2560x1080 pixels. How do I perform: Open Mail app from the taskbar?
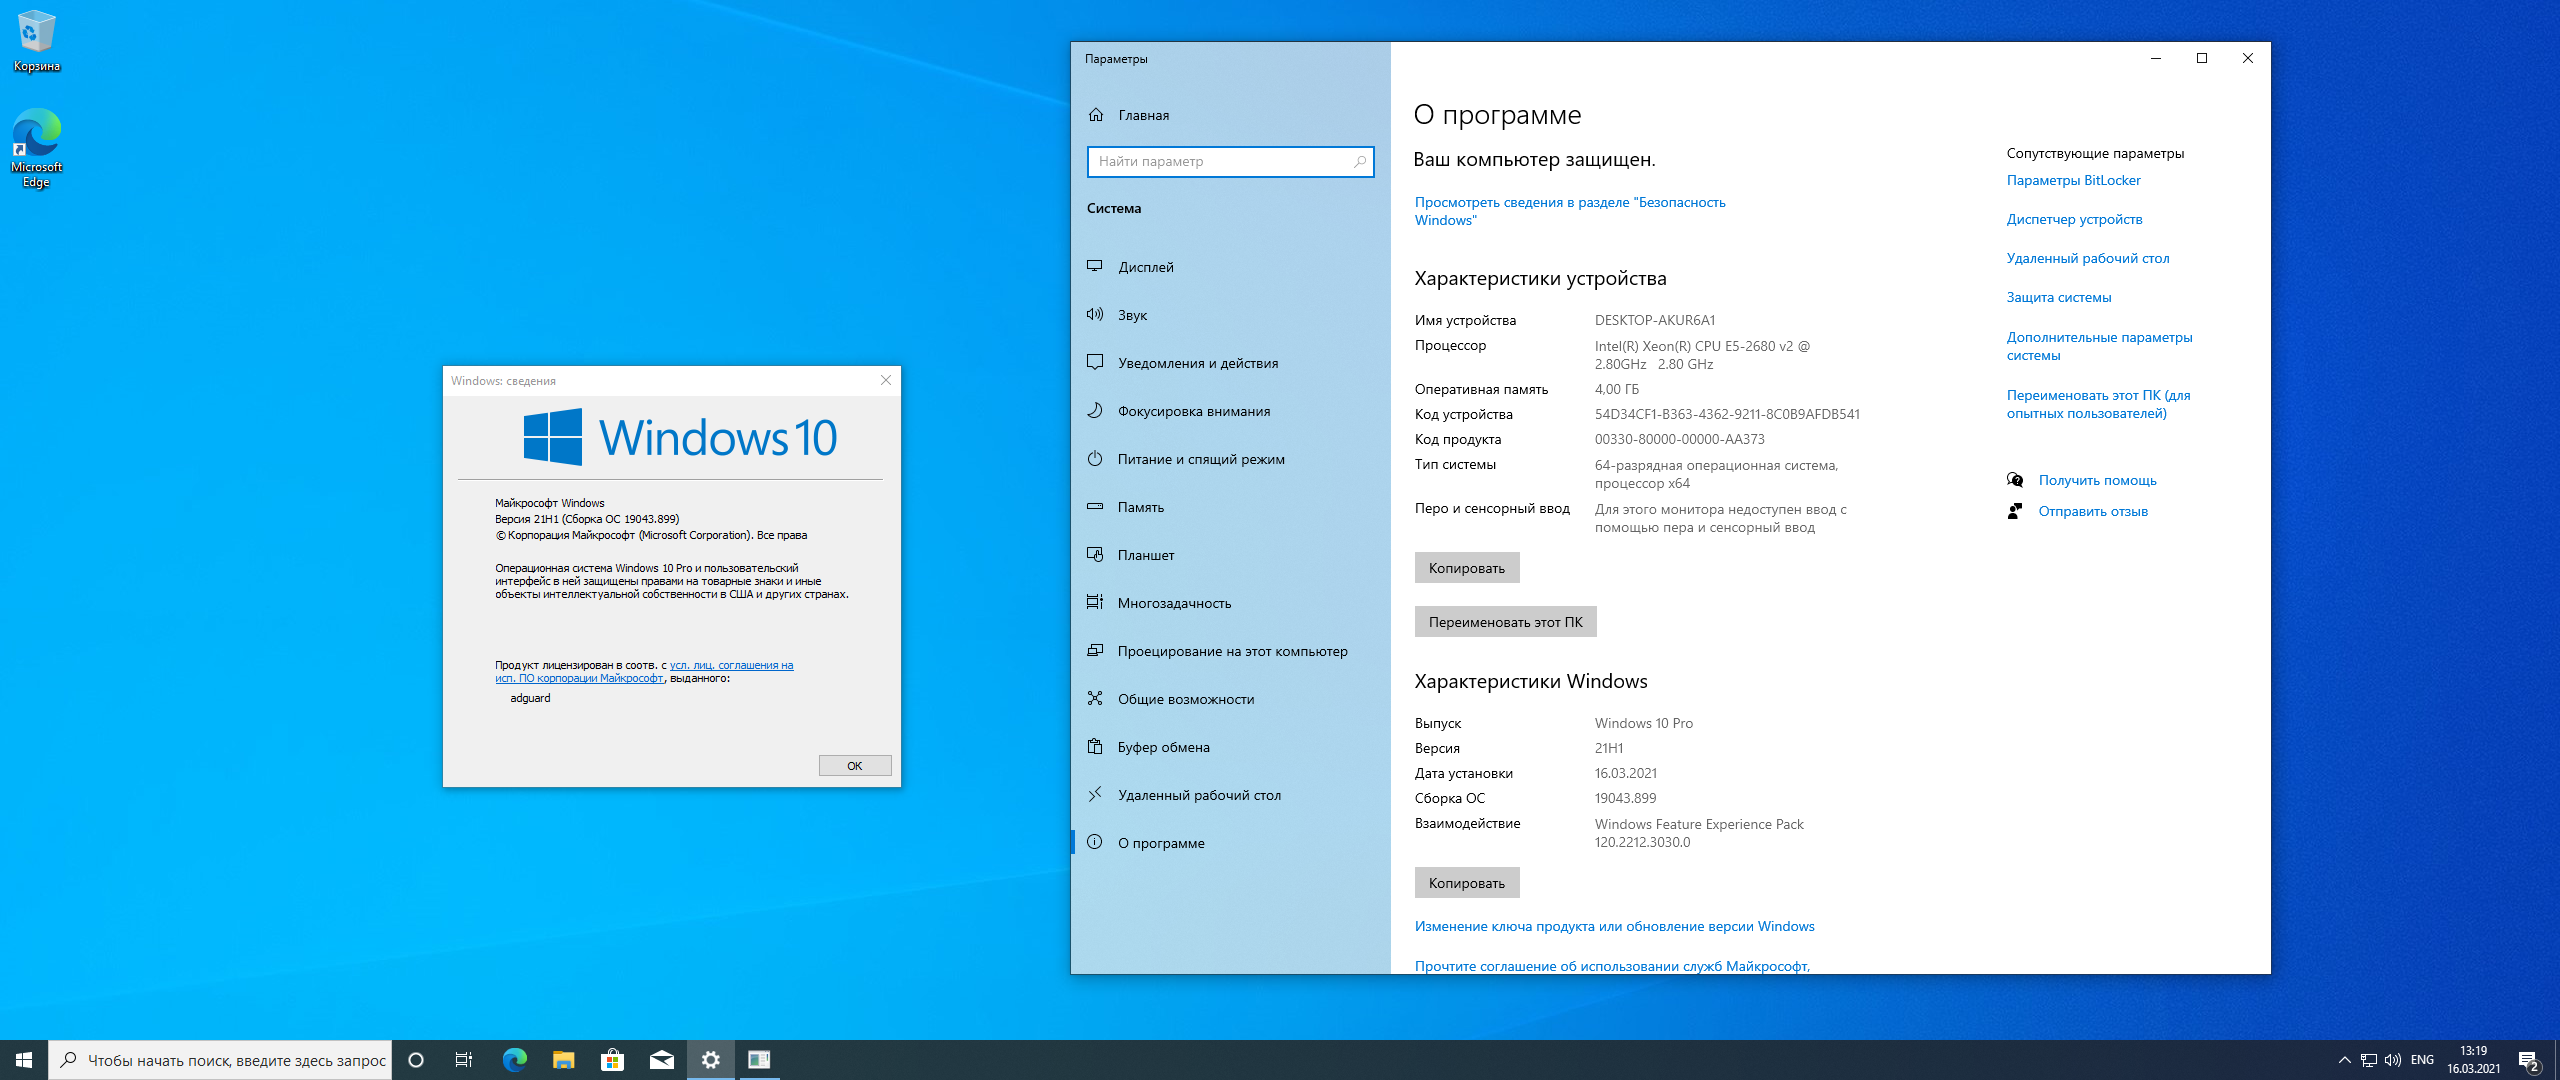click(x=661, y=1060)
